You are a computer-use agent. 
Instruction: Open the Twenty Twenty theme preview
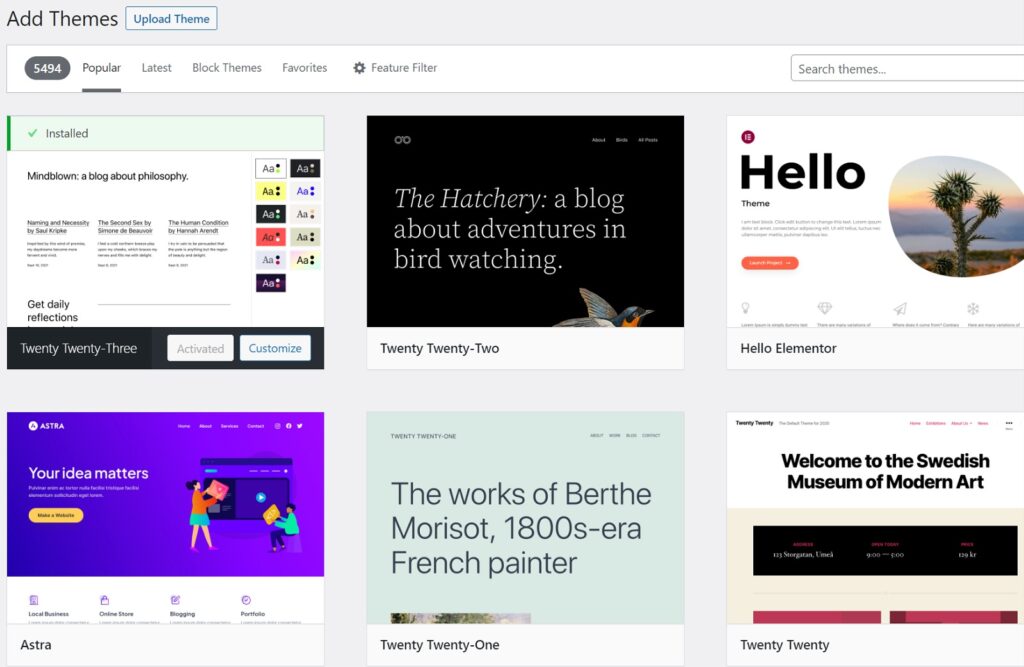coord(875,517)
